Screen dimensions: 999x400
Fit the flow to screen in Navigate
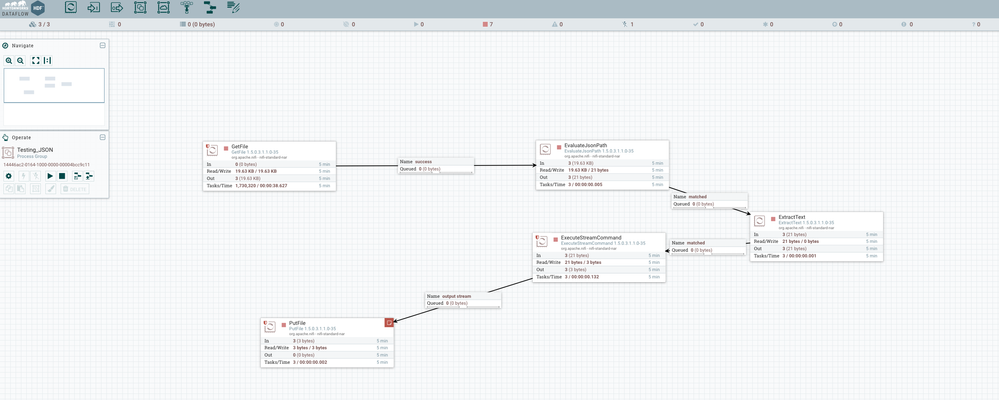tap(36, 61)
